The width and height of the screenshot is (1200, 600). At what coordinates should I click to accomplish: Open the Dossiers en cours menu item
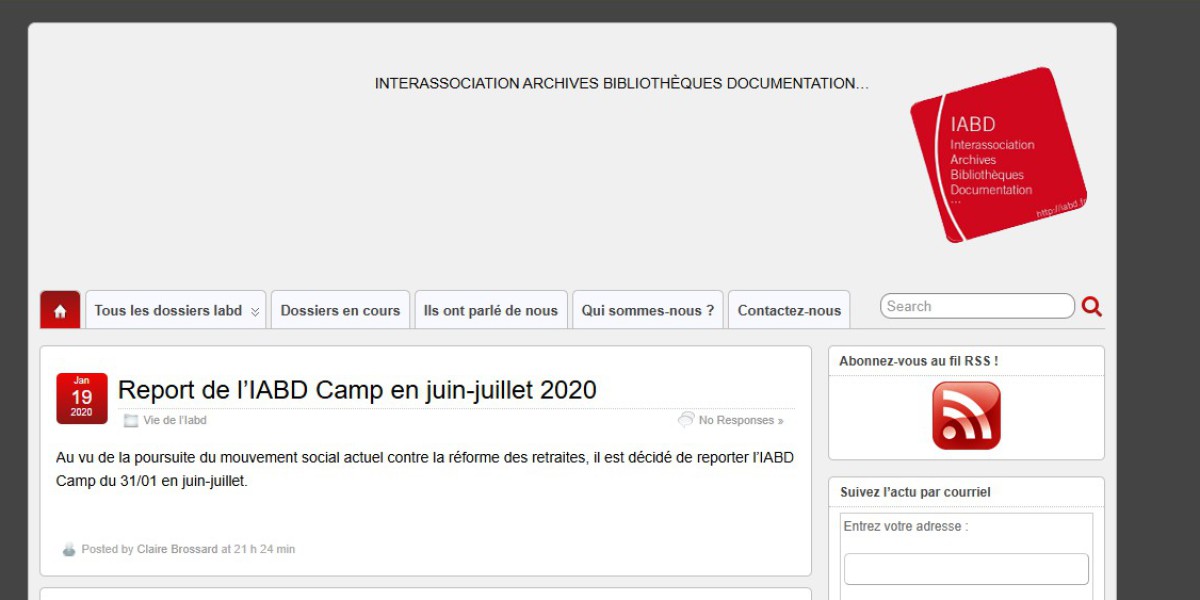pos(340,310)
